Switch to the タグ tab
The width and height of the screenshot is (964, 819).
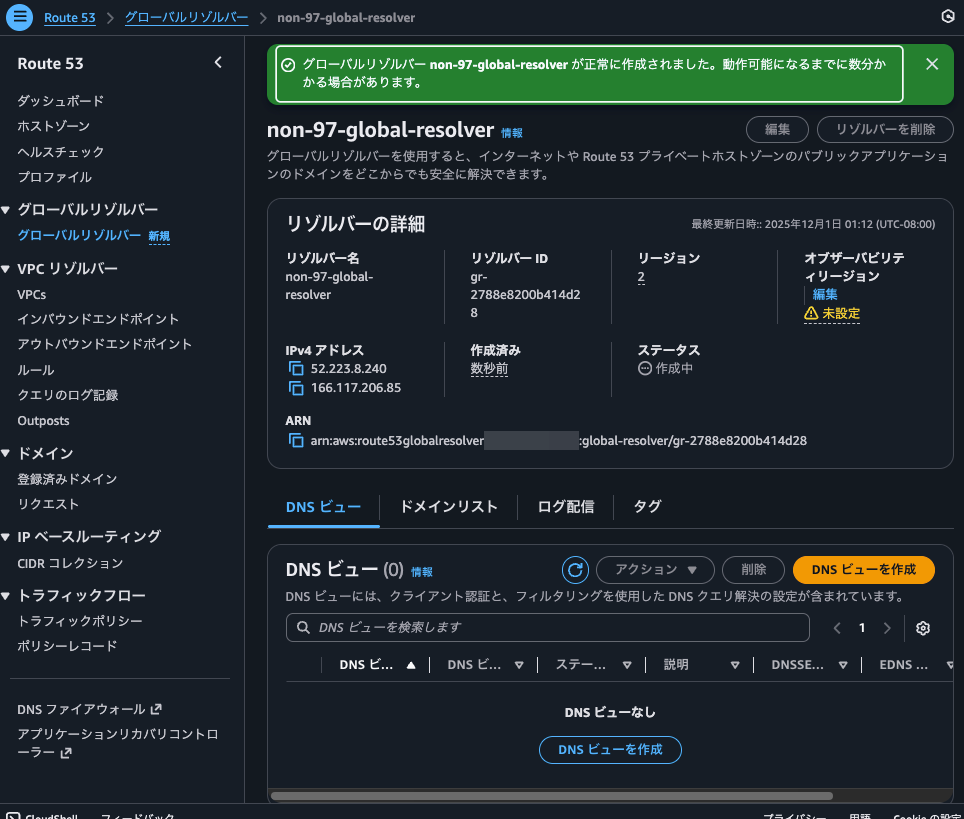(646, 507)
